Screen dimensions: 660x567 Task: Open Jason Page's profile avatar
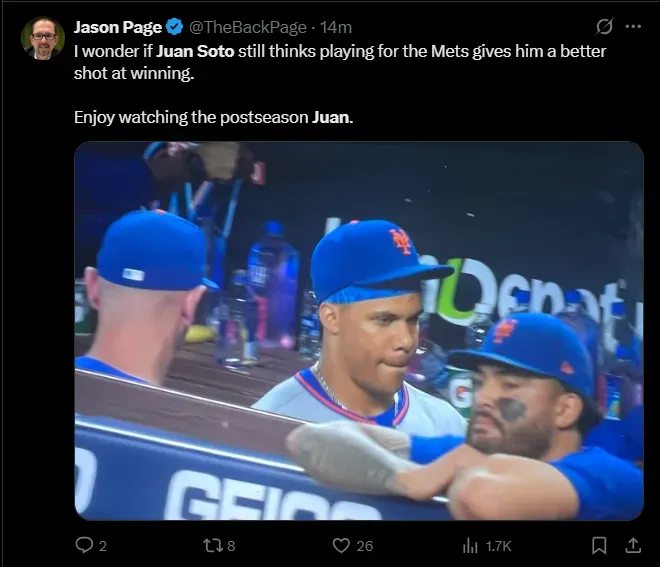pos(43,38)
